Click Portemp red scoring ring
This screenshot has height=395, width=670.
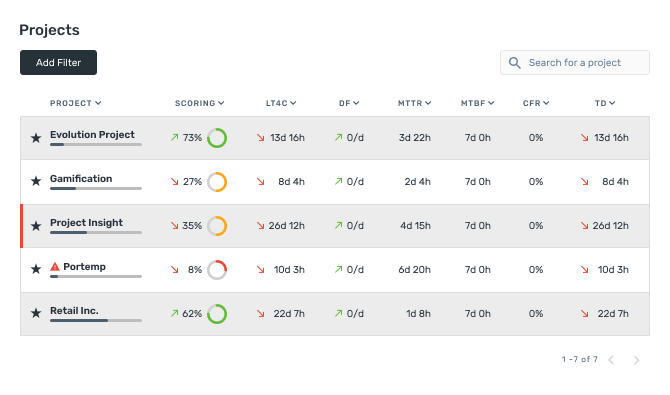tap(217, 270)
